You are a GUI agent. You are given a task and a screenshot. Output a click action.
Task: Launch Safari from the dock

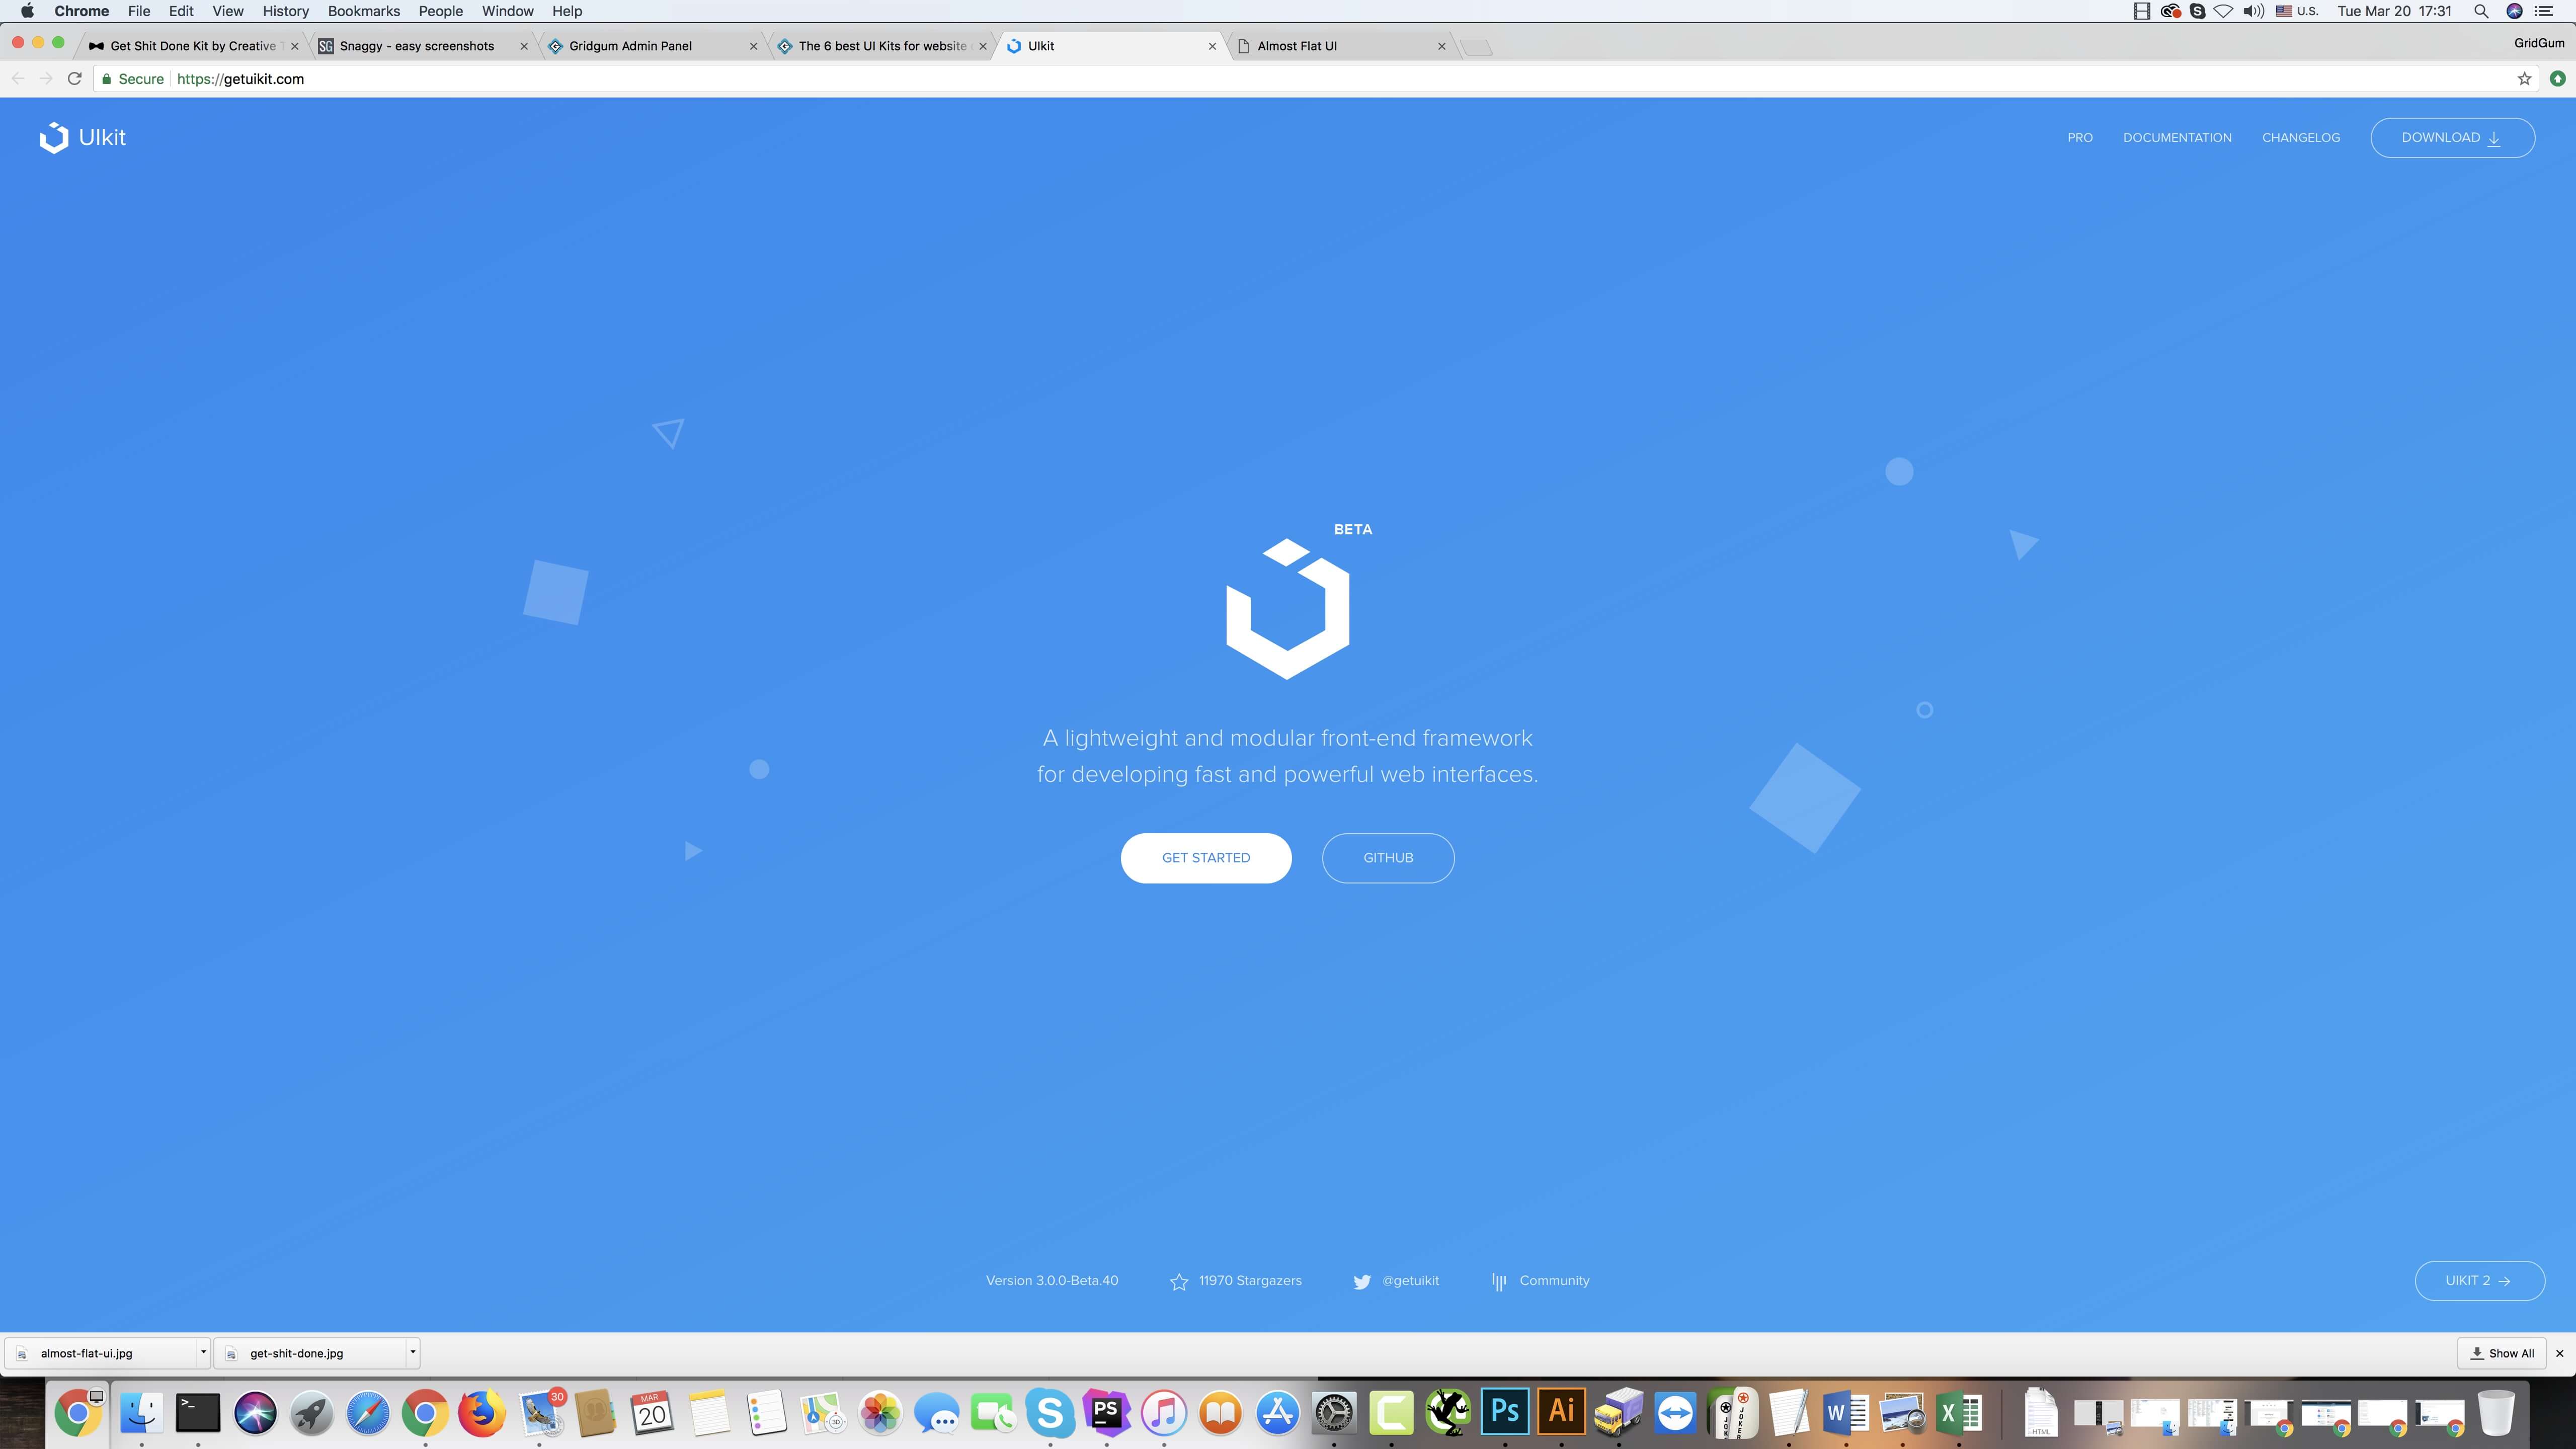tap(368, 1413)
